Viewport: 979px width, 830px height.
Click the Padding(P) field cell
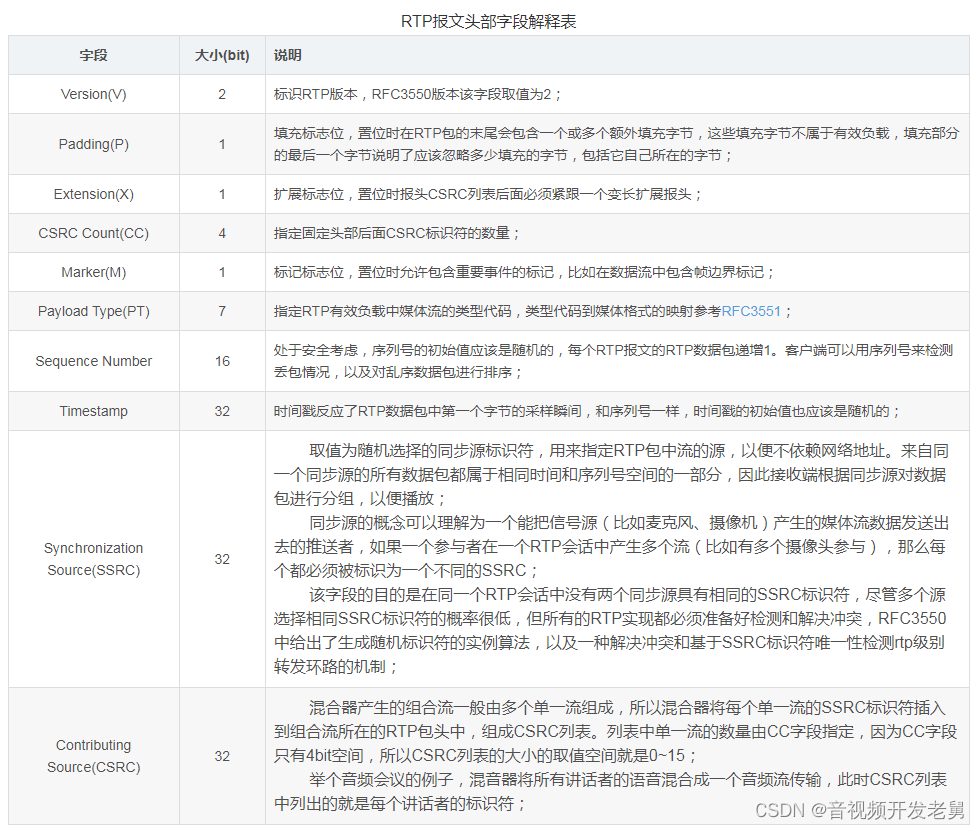(x=94, y=144)
